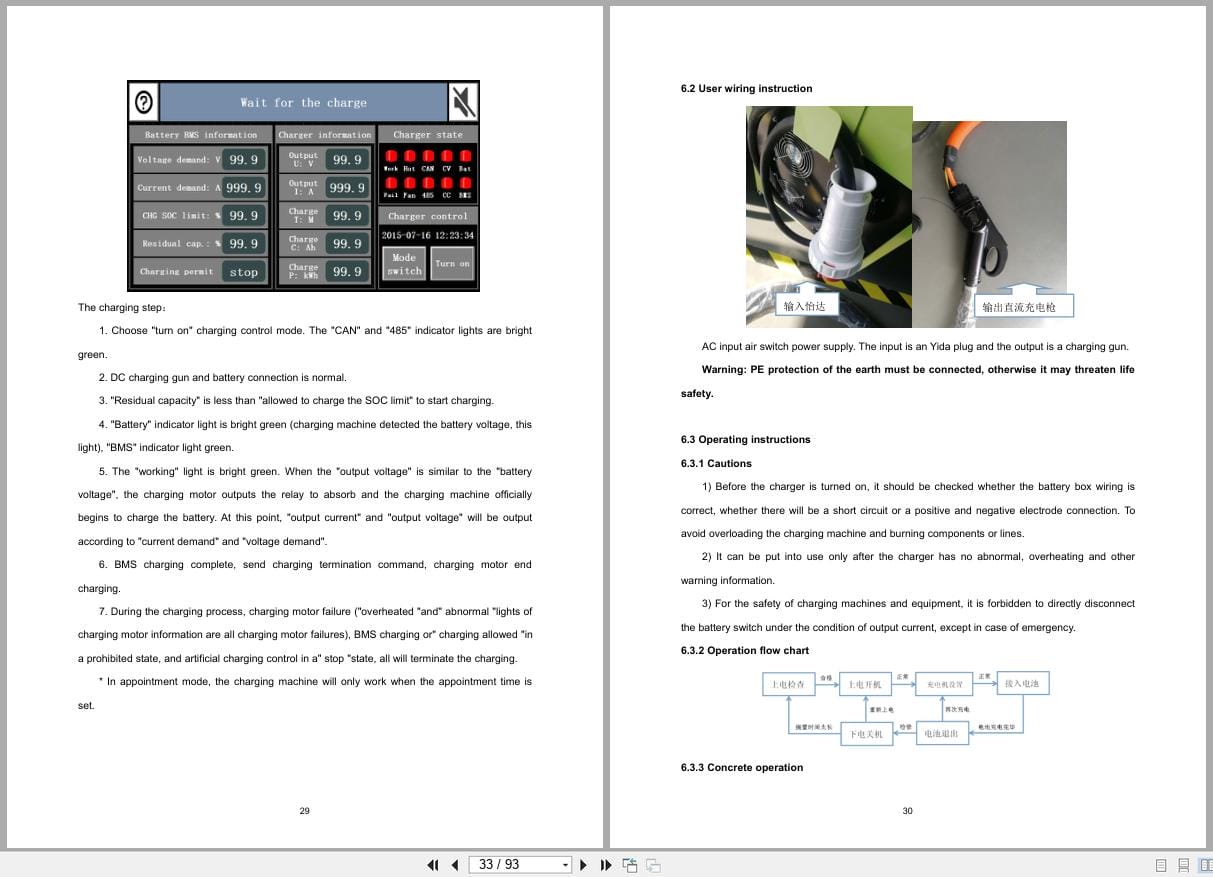Click the input plug photo
The height and width of the screenshot is (877, 1213).
pos(829,216)
